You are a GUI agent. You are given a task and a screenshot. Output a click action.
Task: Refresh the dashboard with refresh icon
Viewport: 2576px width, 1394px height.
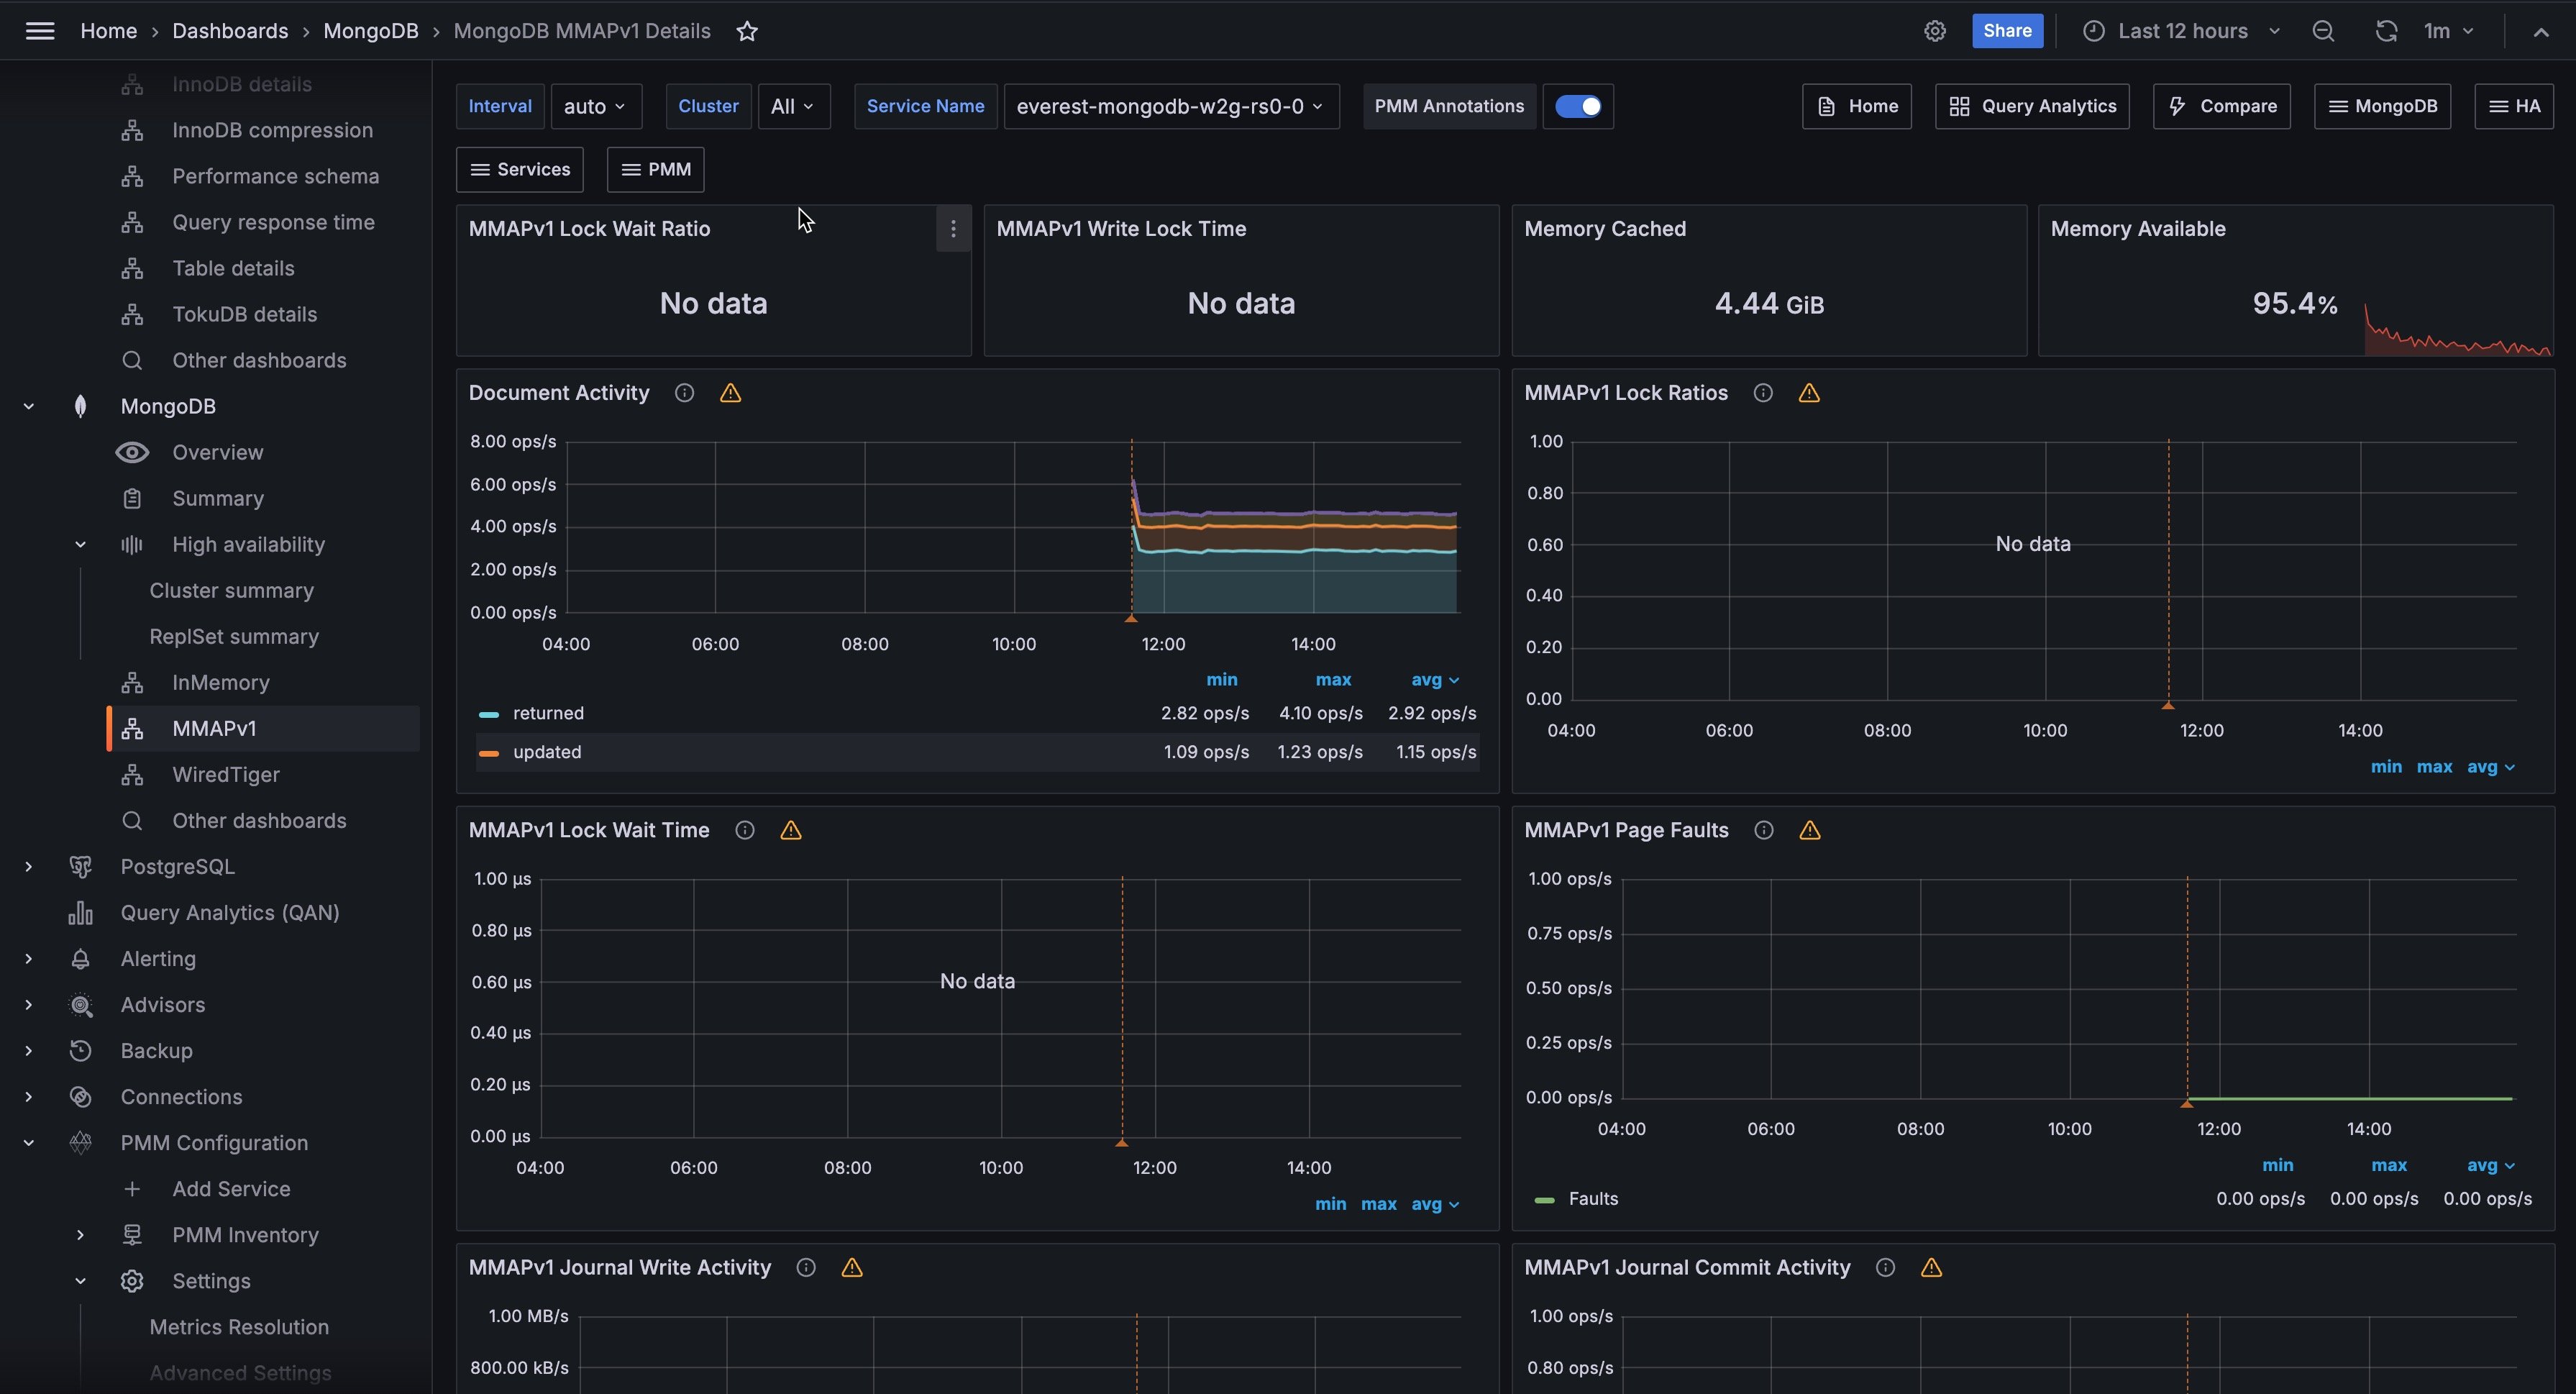click(x=2385, y=31)
